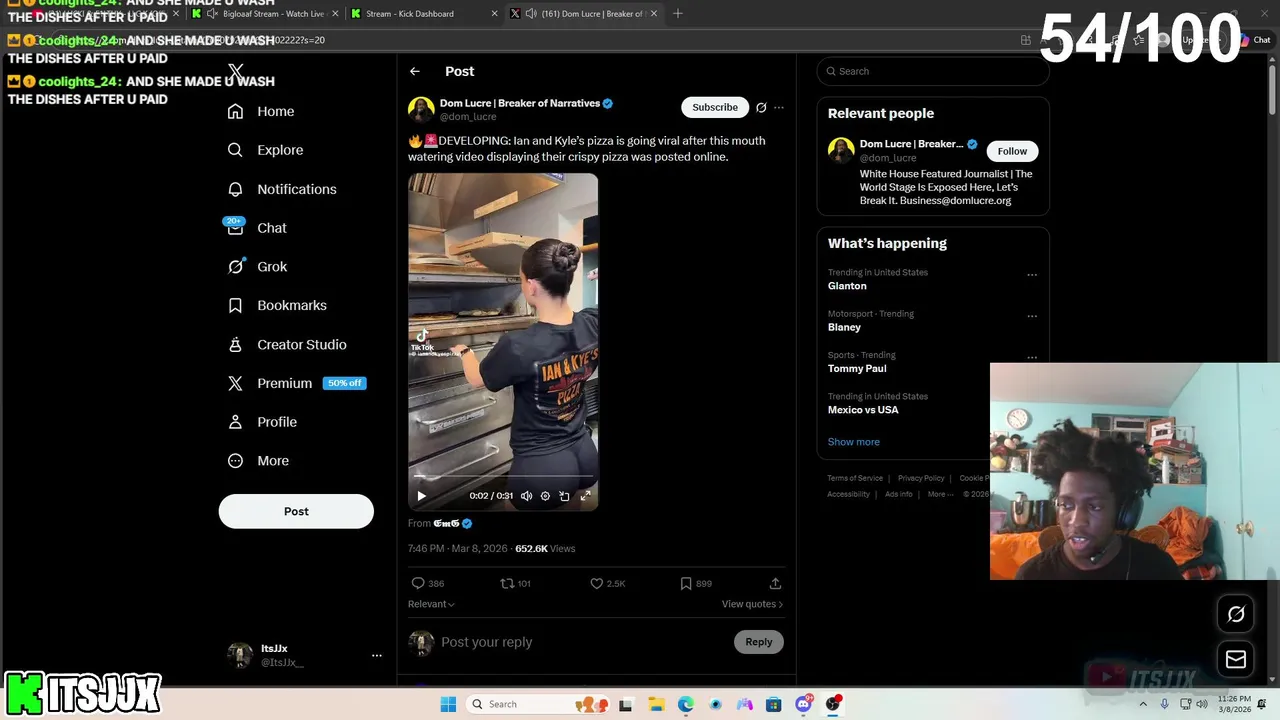Open the Tommy Paul trend
The image size is (1280, 720).
click(x=857, y=368)
